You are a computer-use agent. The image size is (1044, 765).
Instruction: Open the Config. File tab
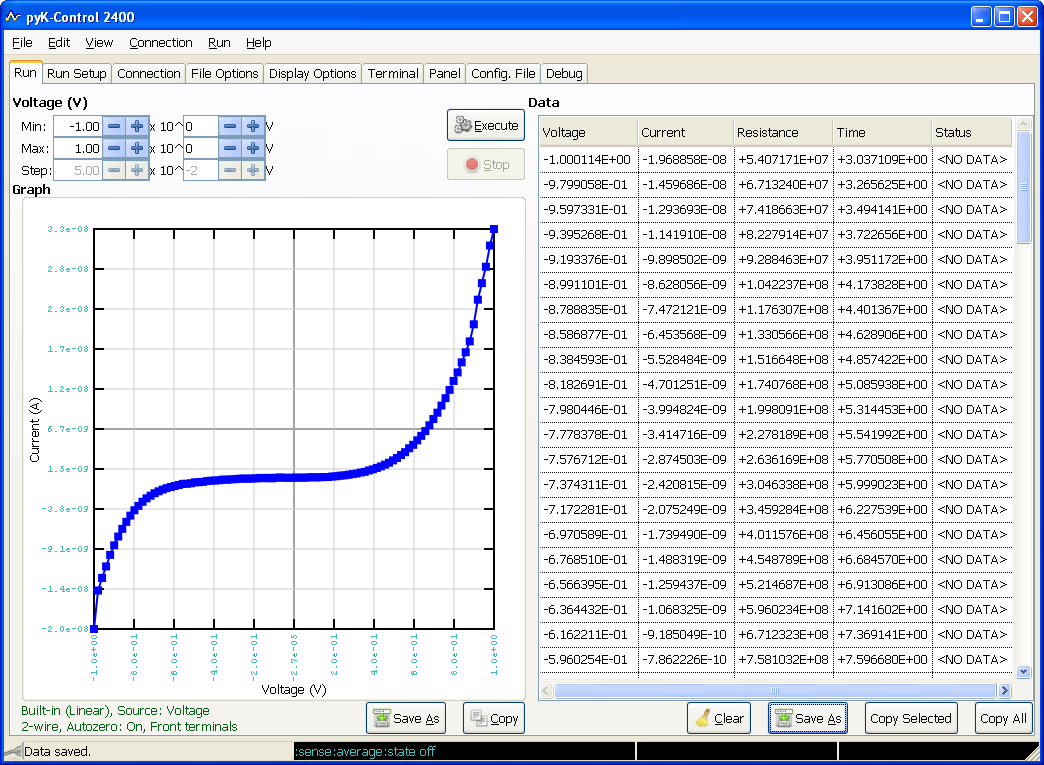point(503,73)
